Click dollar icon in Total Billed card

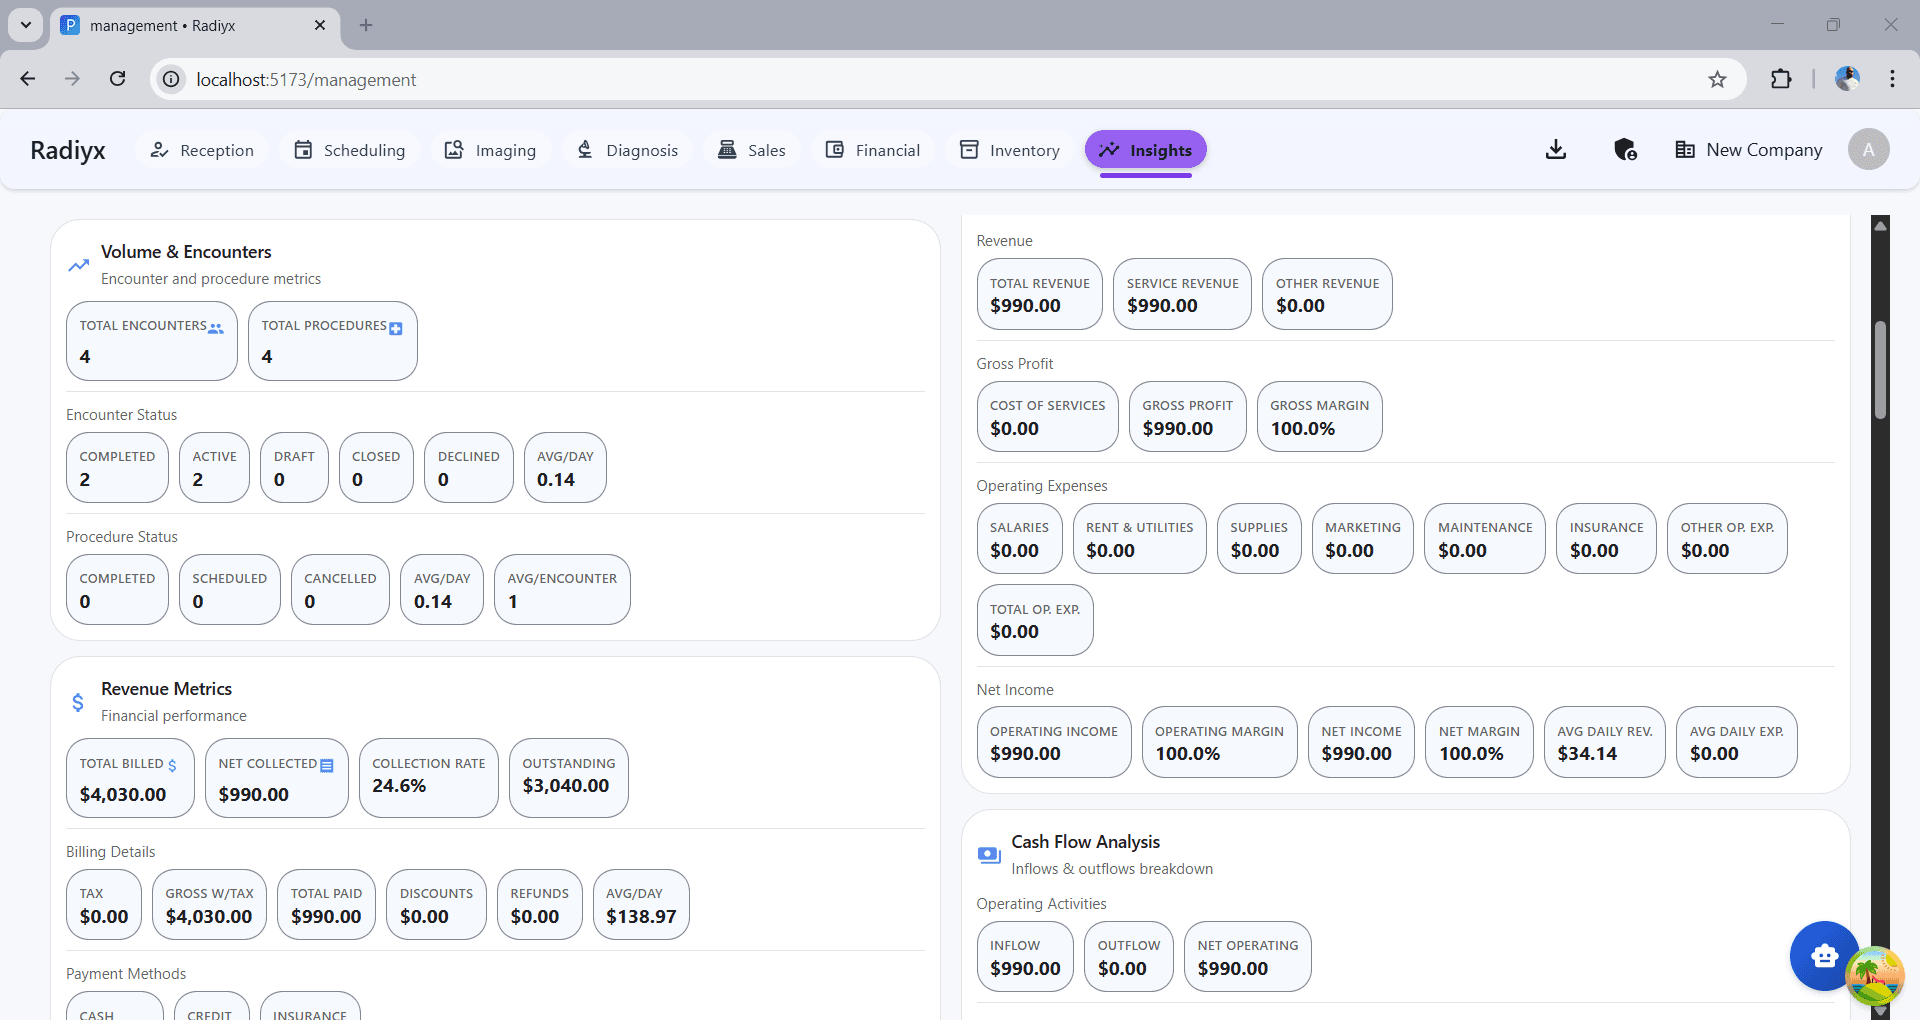coord(172,765)
